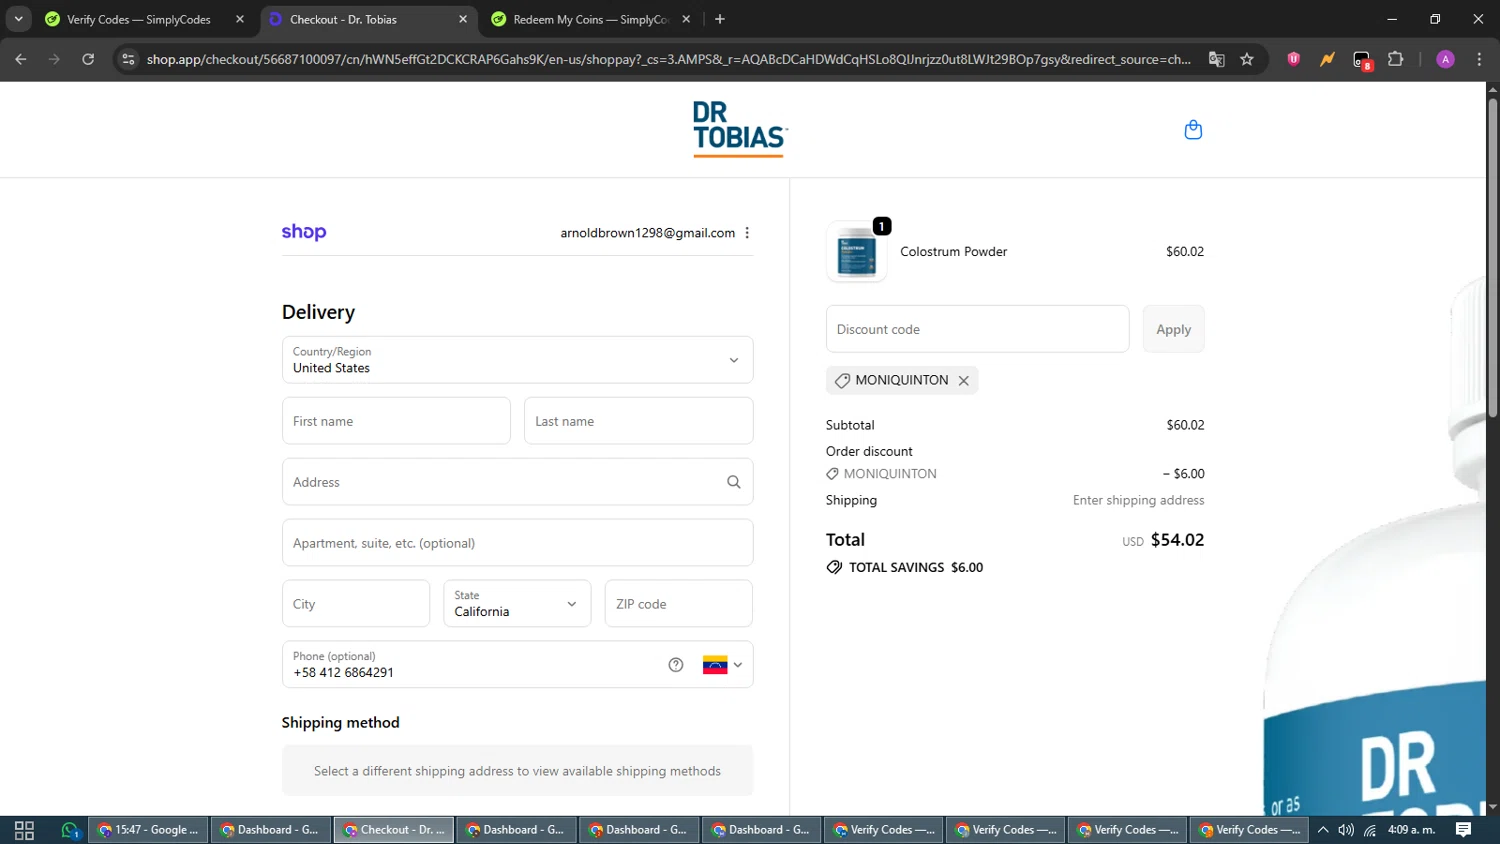Open the uBlock shield extension
The height and width of the screenshot is (844, 1500).
pyautogui.click(x=1293, y=59)
